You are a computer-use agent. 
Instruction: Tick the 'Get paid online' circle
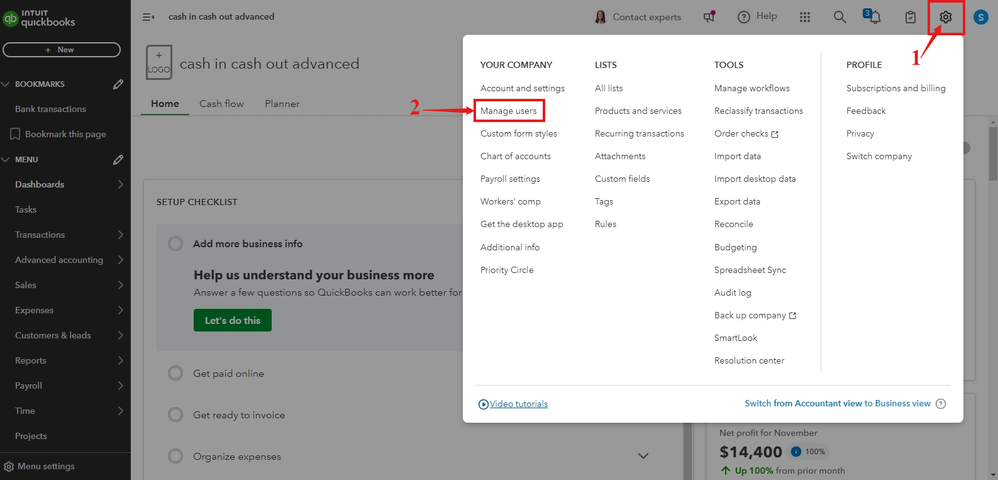click(x=176, y=373)
